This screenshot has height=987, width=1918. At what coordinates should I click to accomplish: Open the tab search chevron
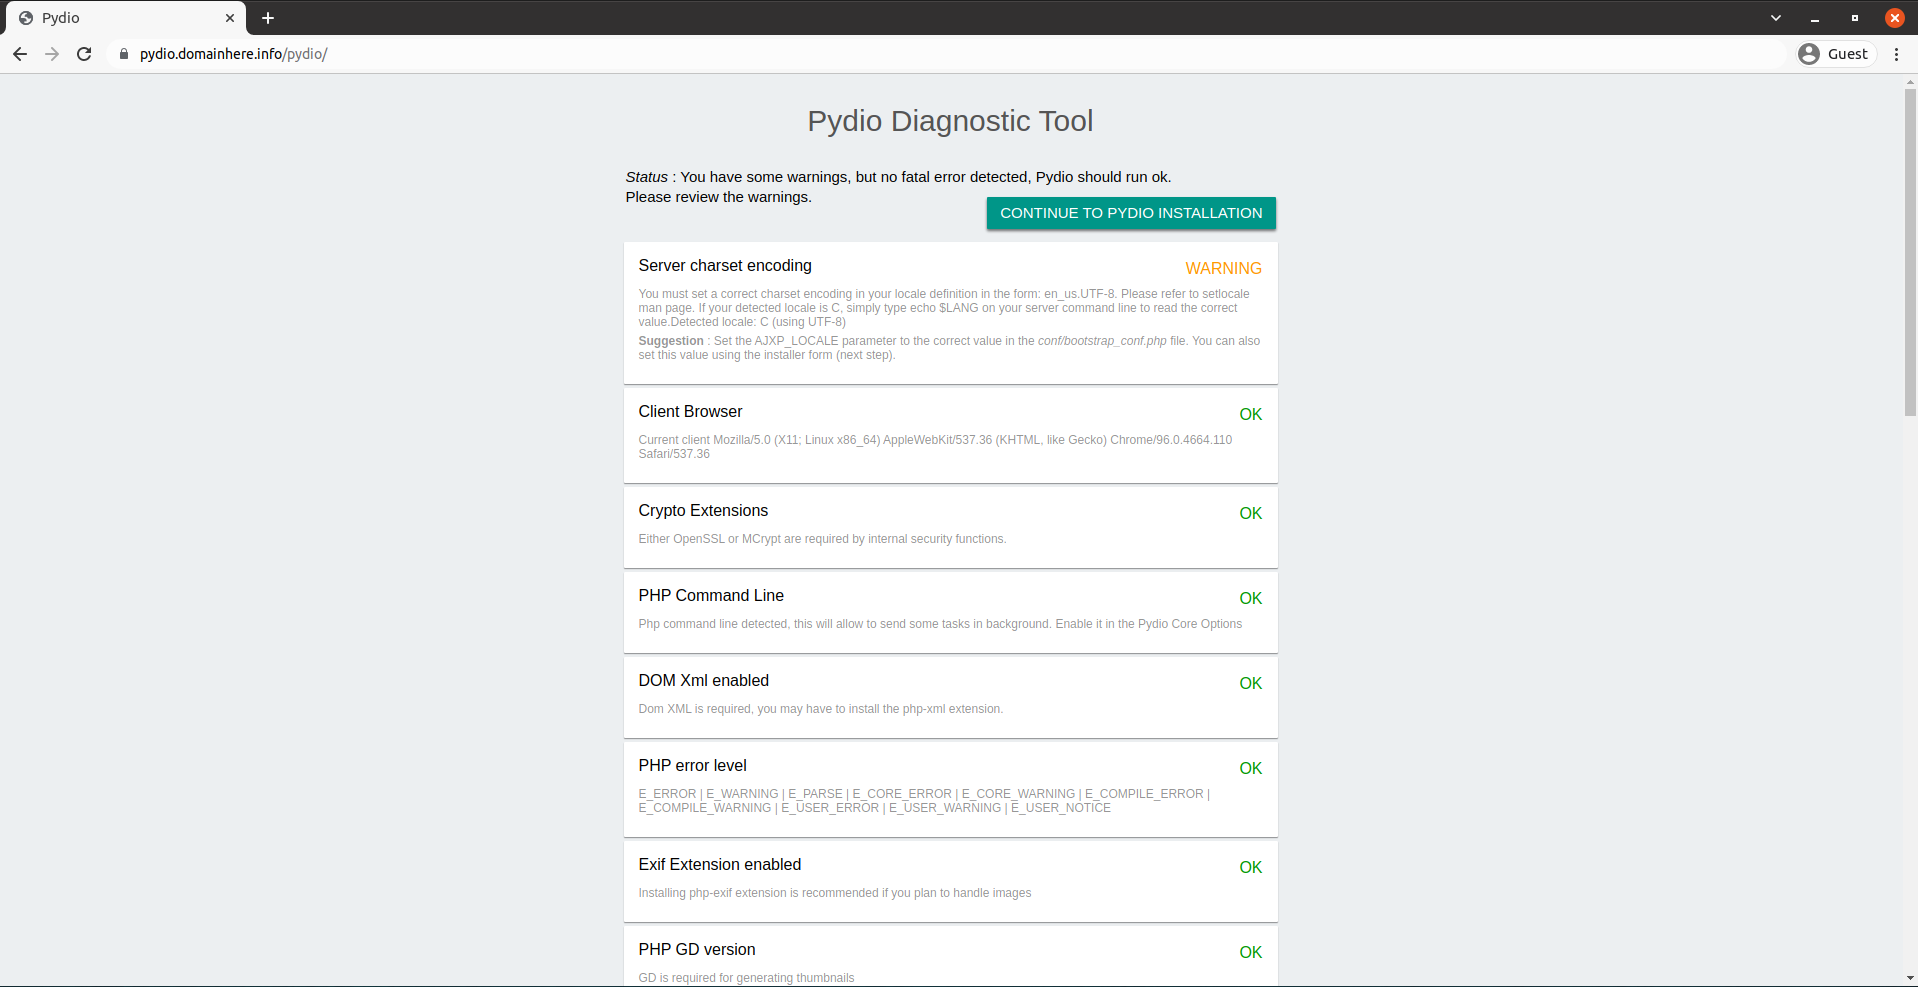tap(1776, 18)
